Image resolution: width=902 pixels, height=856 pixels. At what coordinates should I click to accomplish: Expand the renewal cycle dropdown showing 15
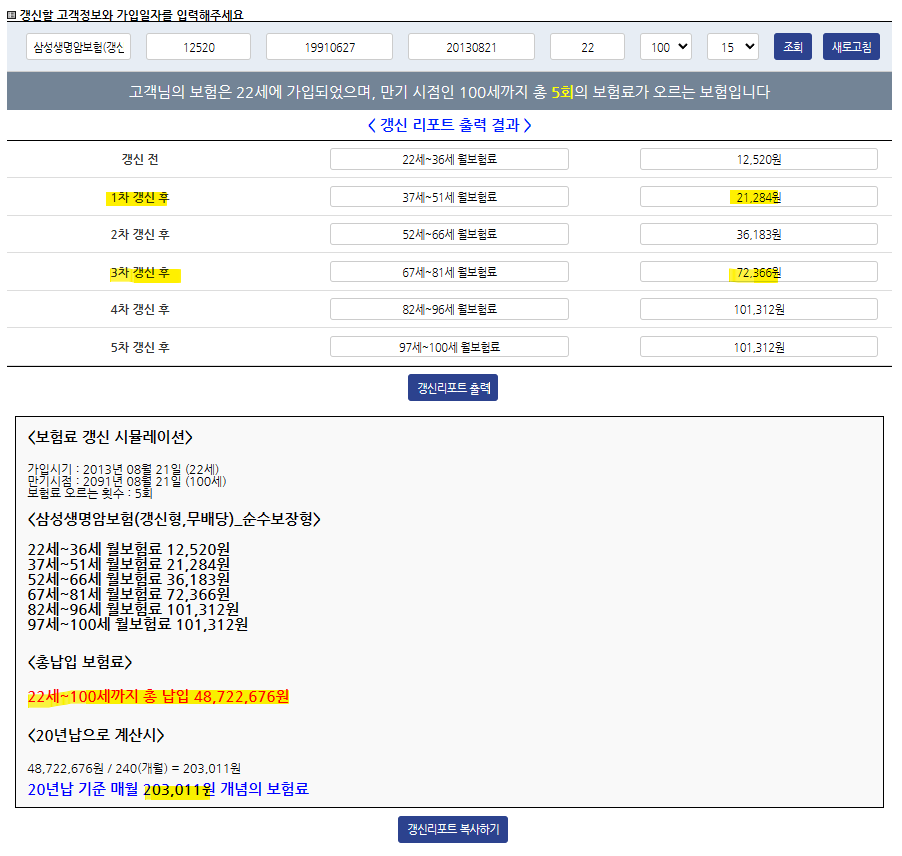pyautogui.click(x=732, y=47)
